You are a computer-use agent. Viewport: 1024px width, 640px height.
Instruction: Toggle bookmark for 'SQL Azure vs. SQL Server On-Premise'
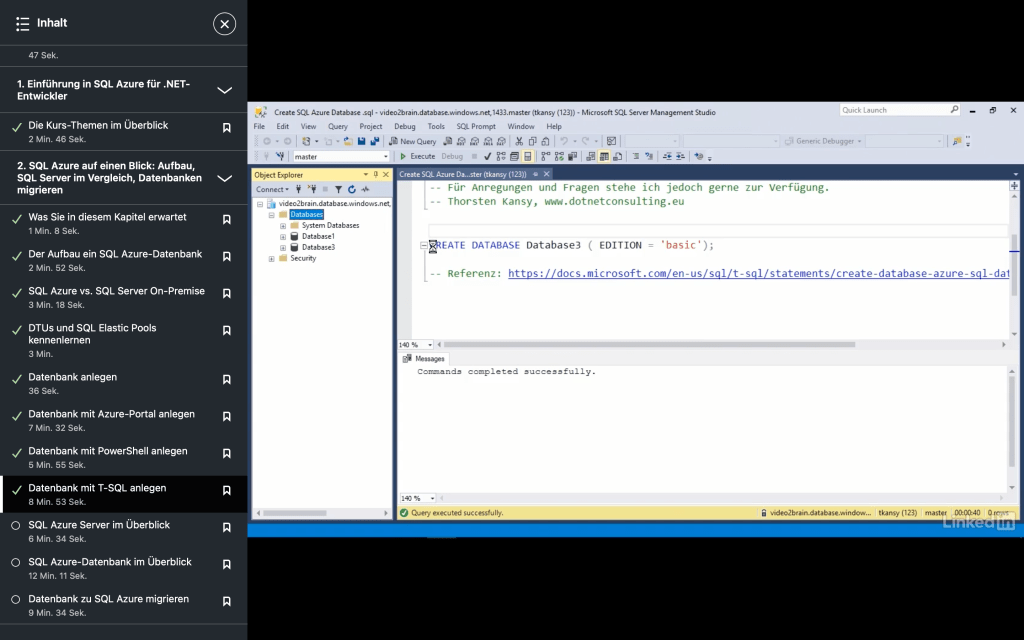point(227,294)
